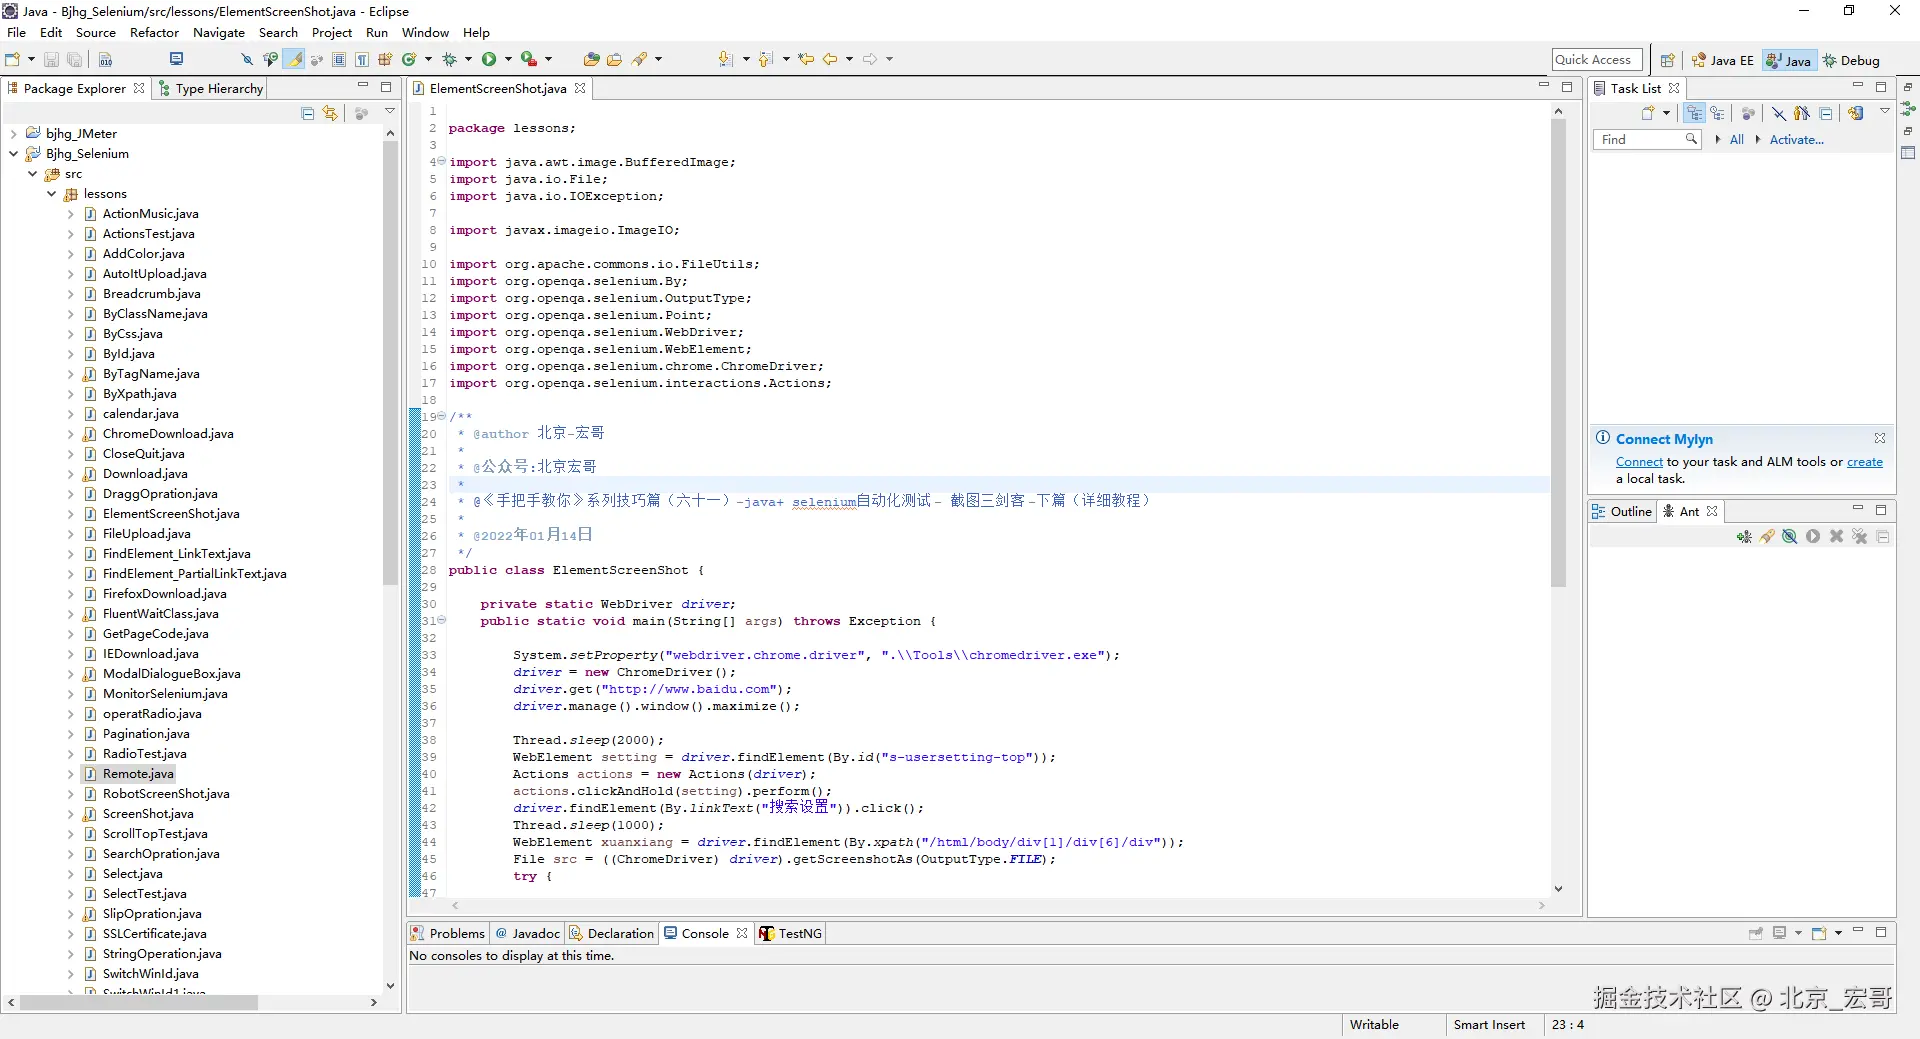Click the Open Perspective icon

click(x=1667, y=61)
